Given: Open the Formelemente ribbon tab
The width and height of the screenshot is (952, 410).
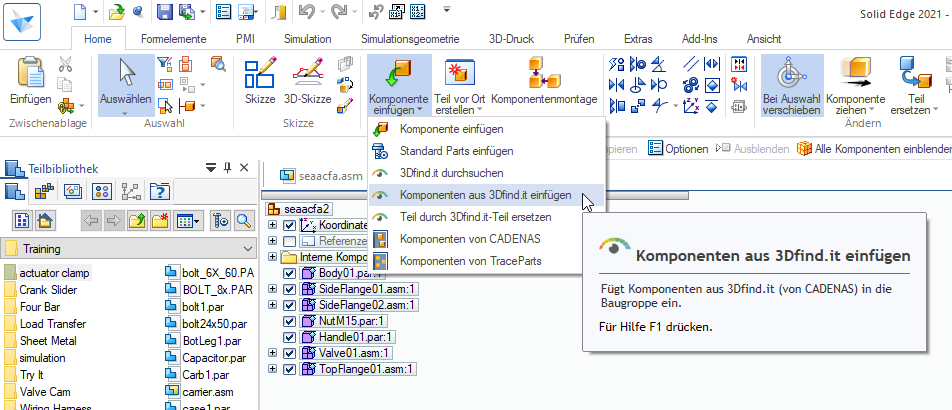Looking at the screenshot, I should (x=174, y=39).
